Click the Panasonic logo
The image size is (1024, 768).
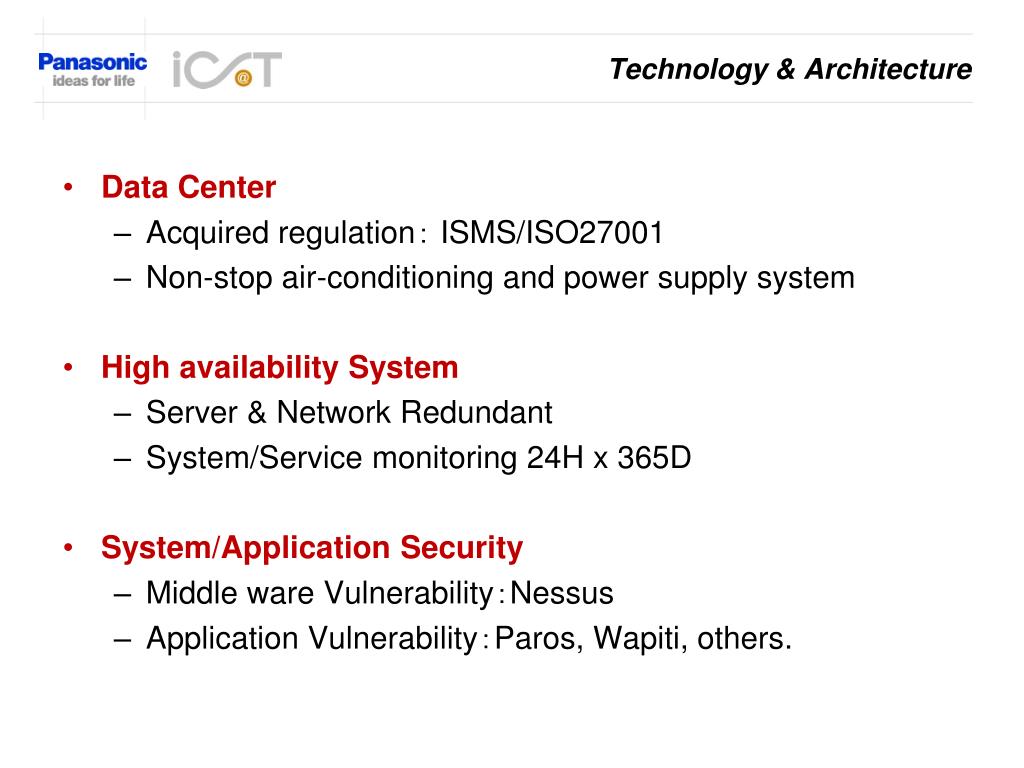click(93, 70)
